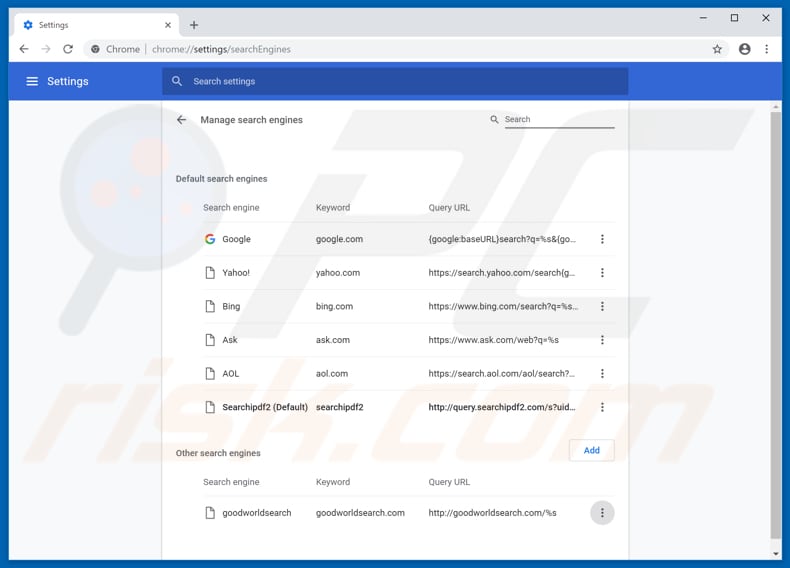Click the www.bing.com query URL
The width and height of the screenshot is (790, 568).
tap(503, 306)
